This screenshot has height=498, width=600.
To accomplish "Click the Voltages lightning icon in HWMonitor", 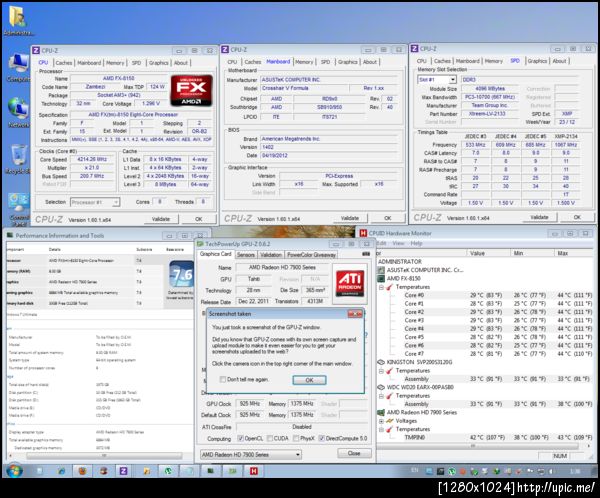I will point(390,421).
